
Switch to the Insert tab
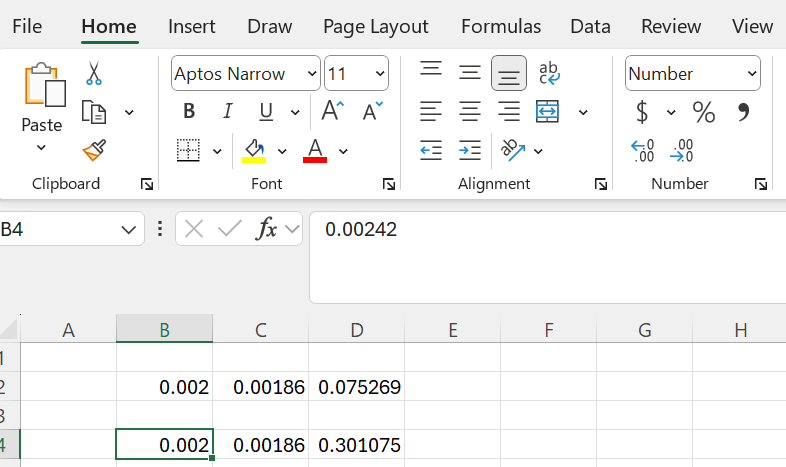click(191, 26)
